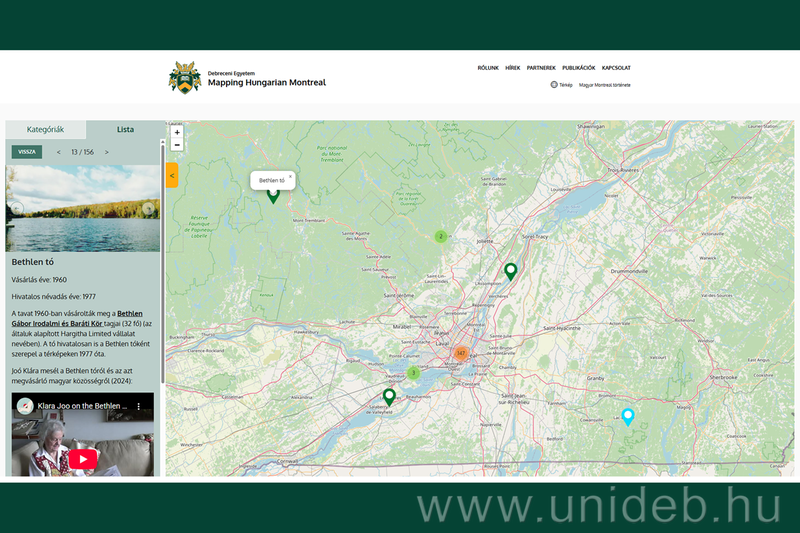Image resolution: width=800 pixels, height=533 pixels.
Task: Go to the next list entry
Action: click(x=107, y=152)
